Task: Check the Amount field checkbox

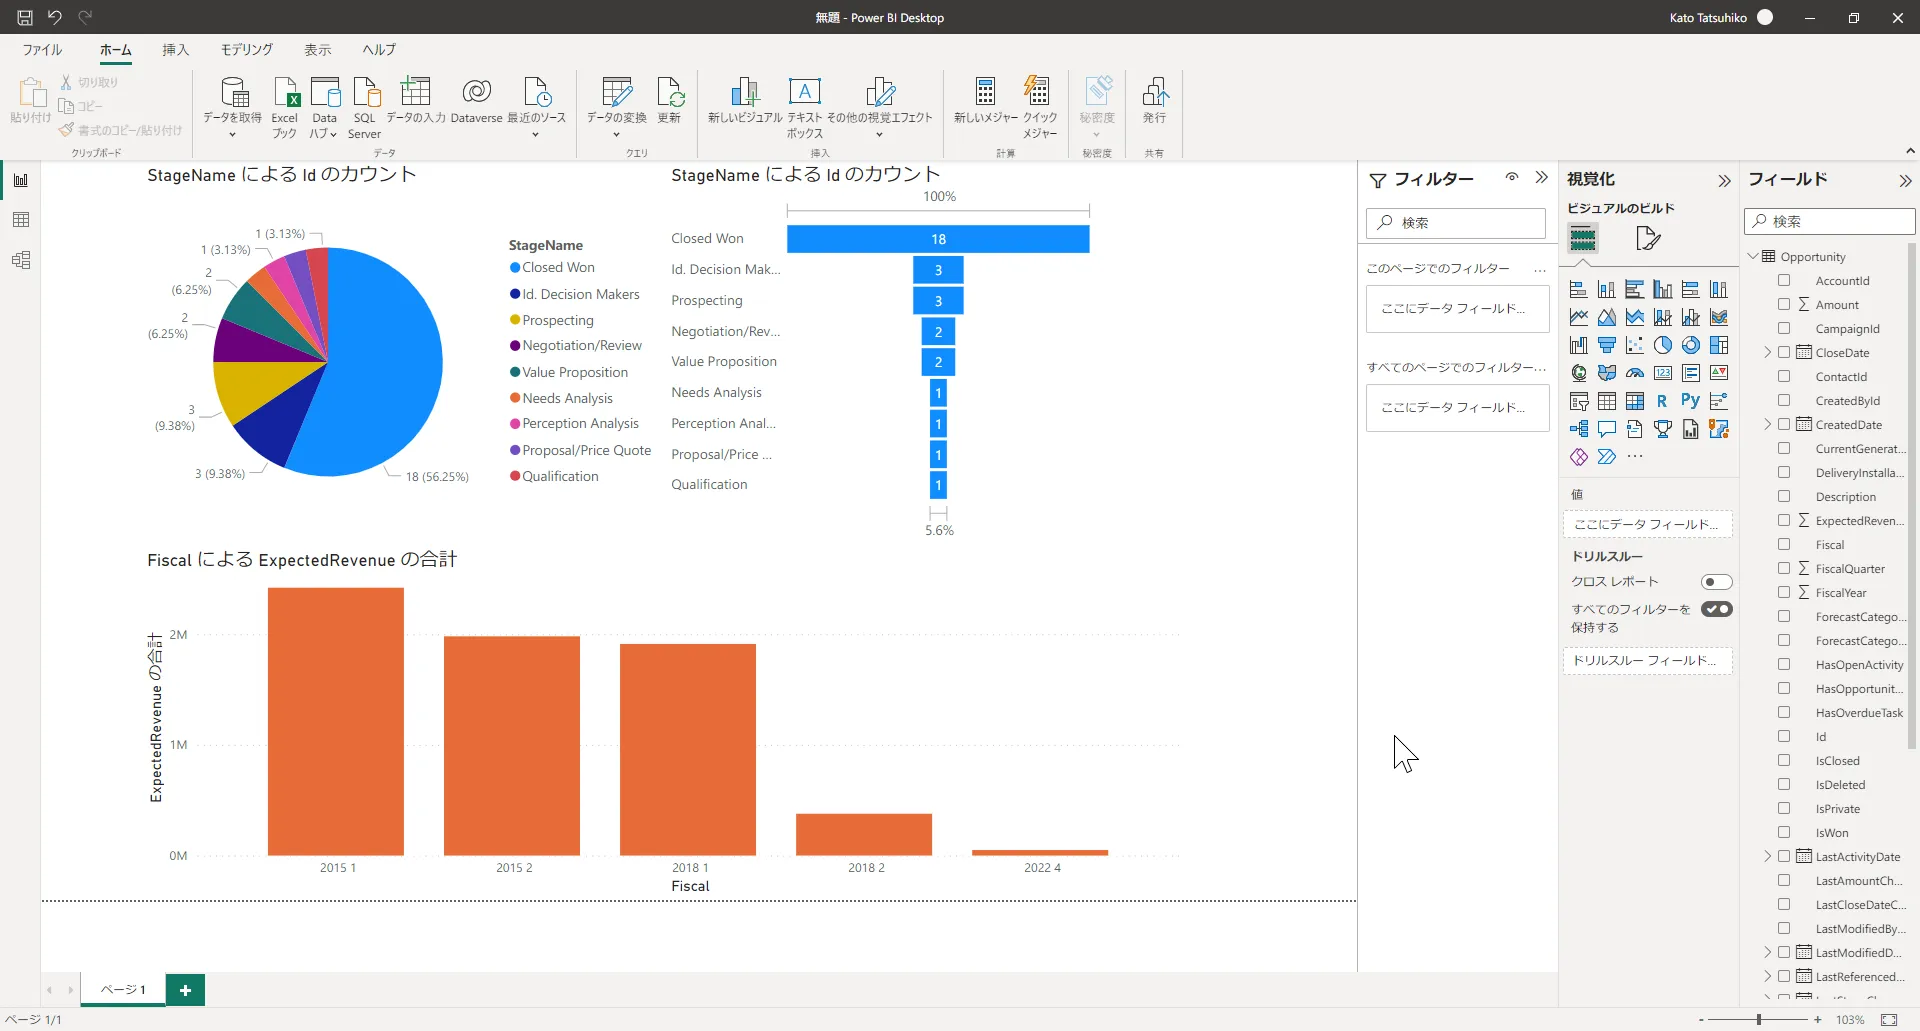Action: click(x=1784, y=304)
